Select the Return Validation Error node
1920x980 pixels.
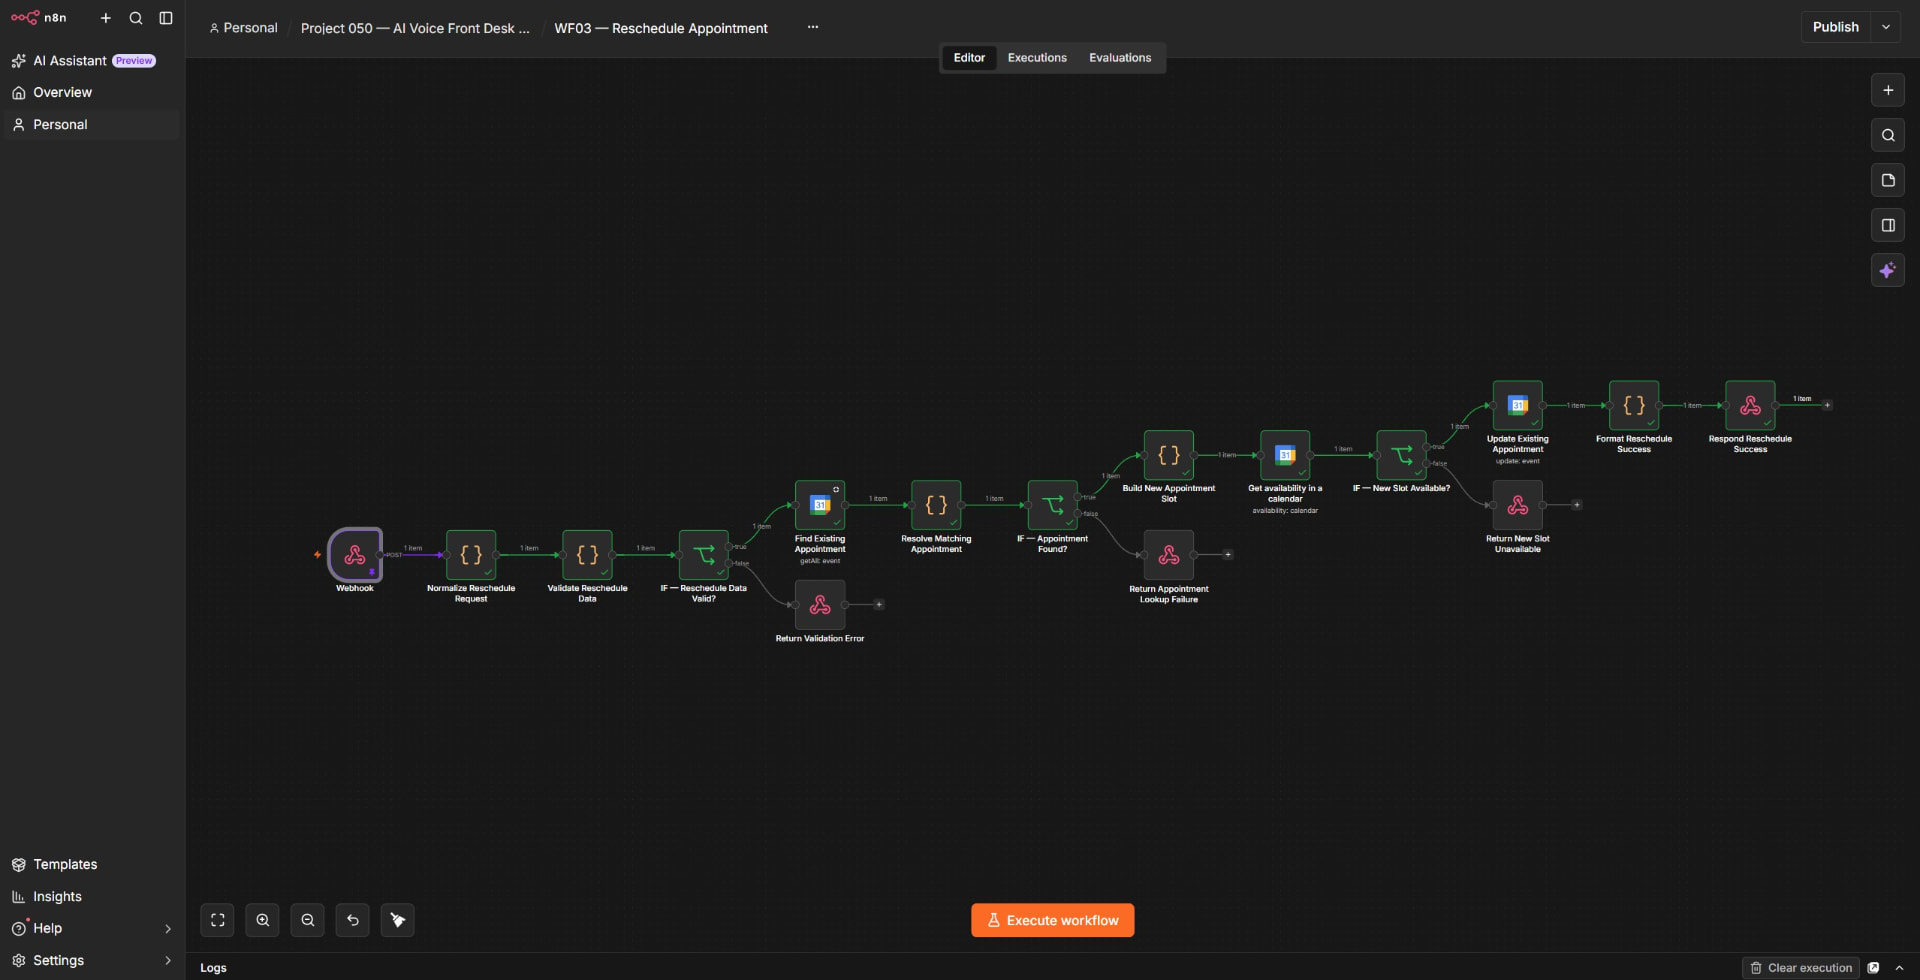820,605
